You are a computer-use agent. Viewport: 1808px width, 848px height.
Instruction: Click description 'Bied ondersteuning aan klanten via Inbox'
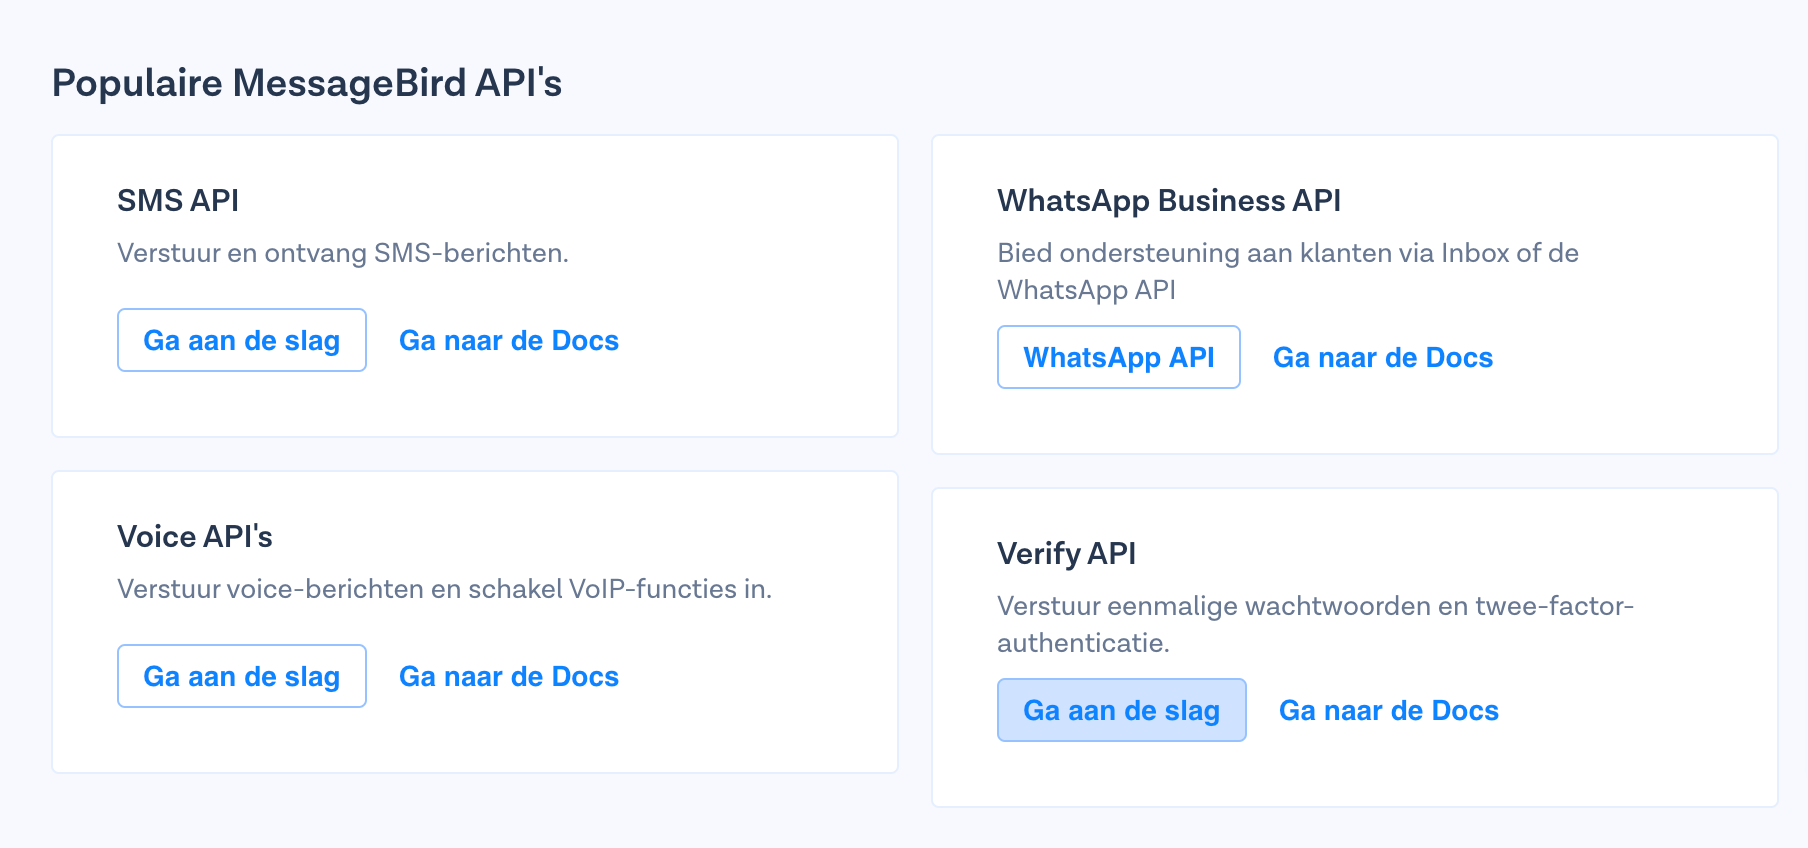click(x=1288, y=271)
